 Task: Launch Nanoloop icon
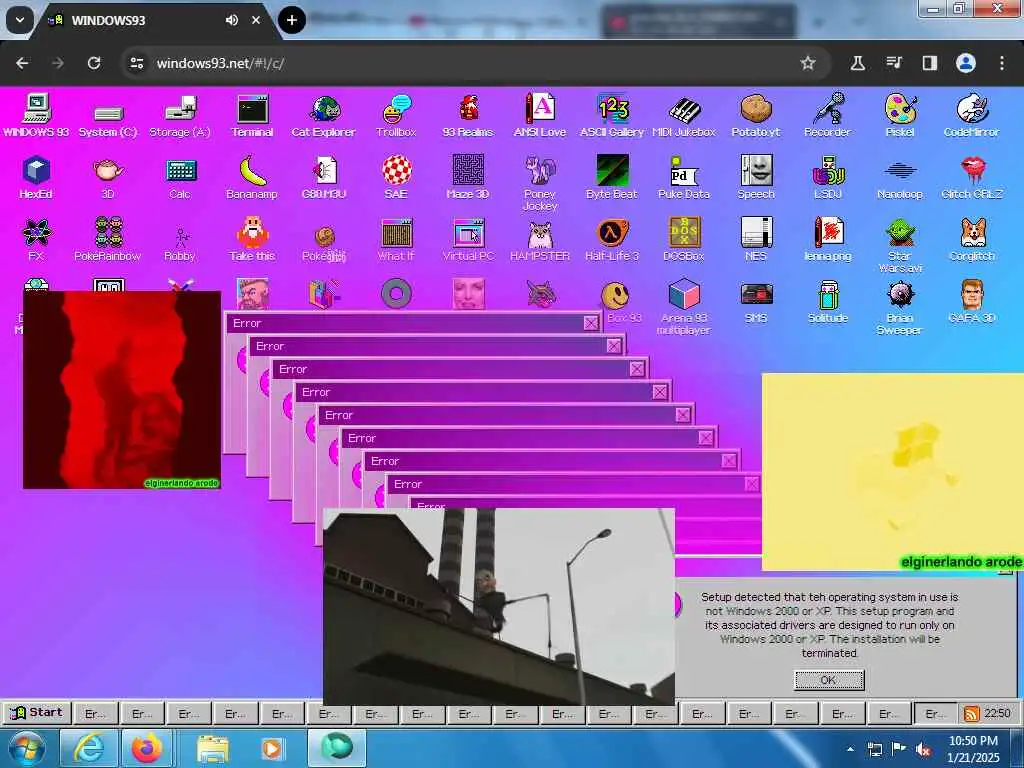[x=900, y=178]
